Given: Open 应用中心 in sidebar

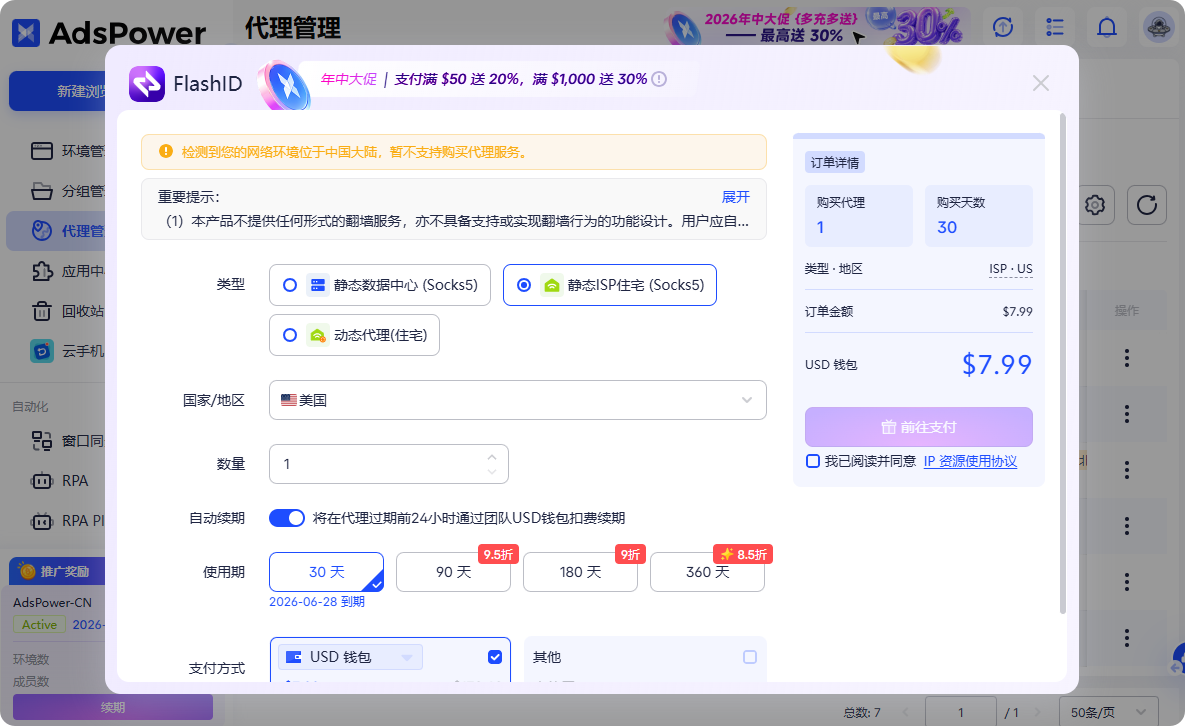Looking at the screenshot, I should coord(67,271).
